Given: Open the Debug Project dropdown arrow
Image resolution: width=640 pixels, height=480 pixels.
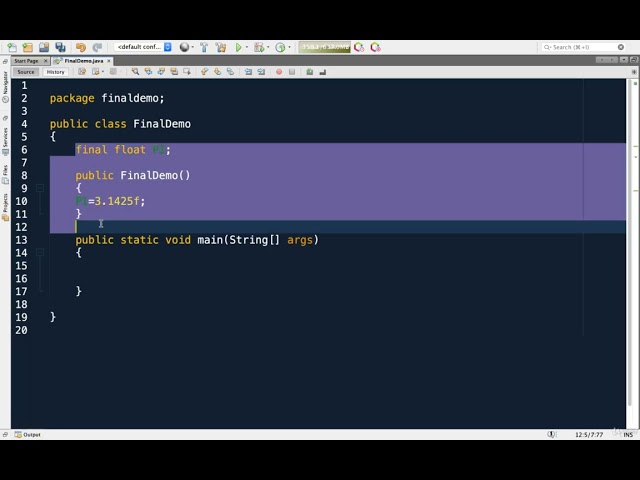Looking at the screenshot, I should click(268, 47).
